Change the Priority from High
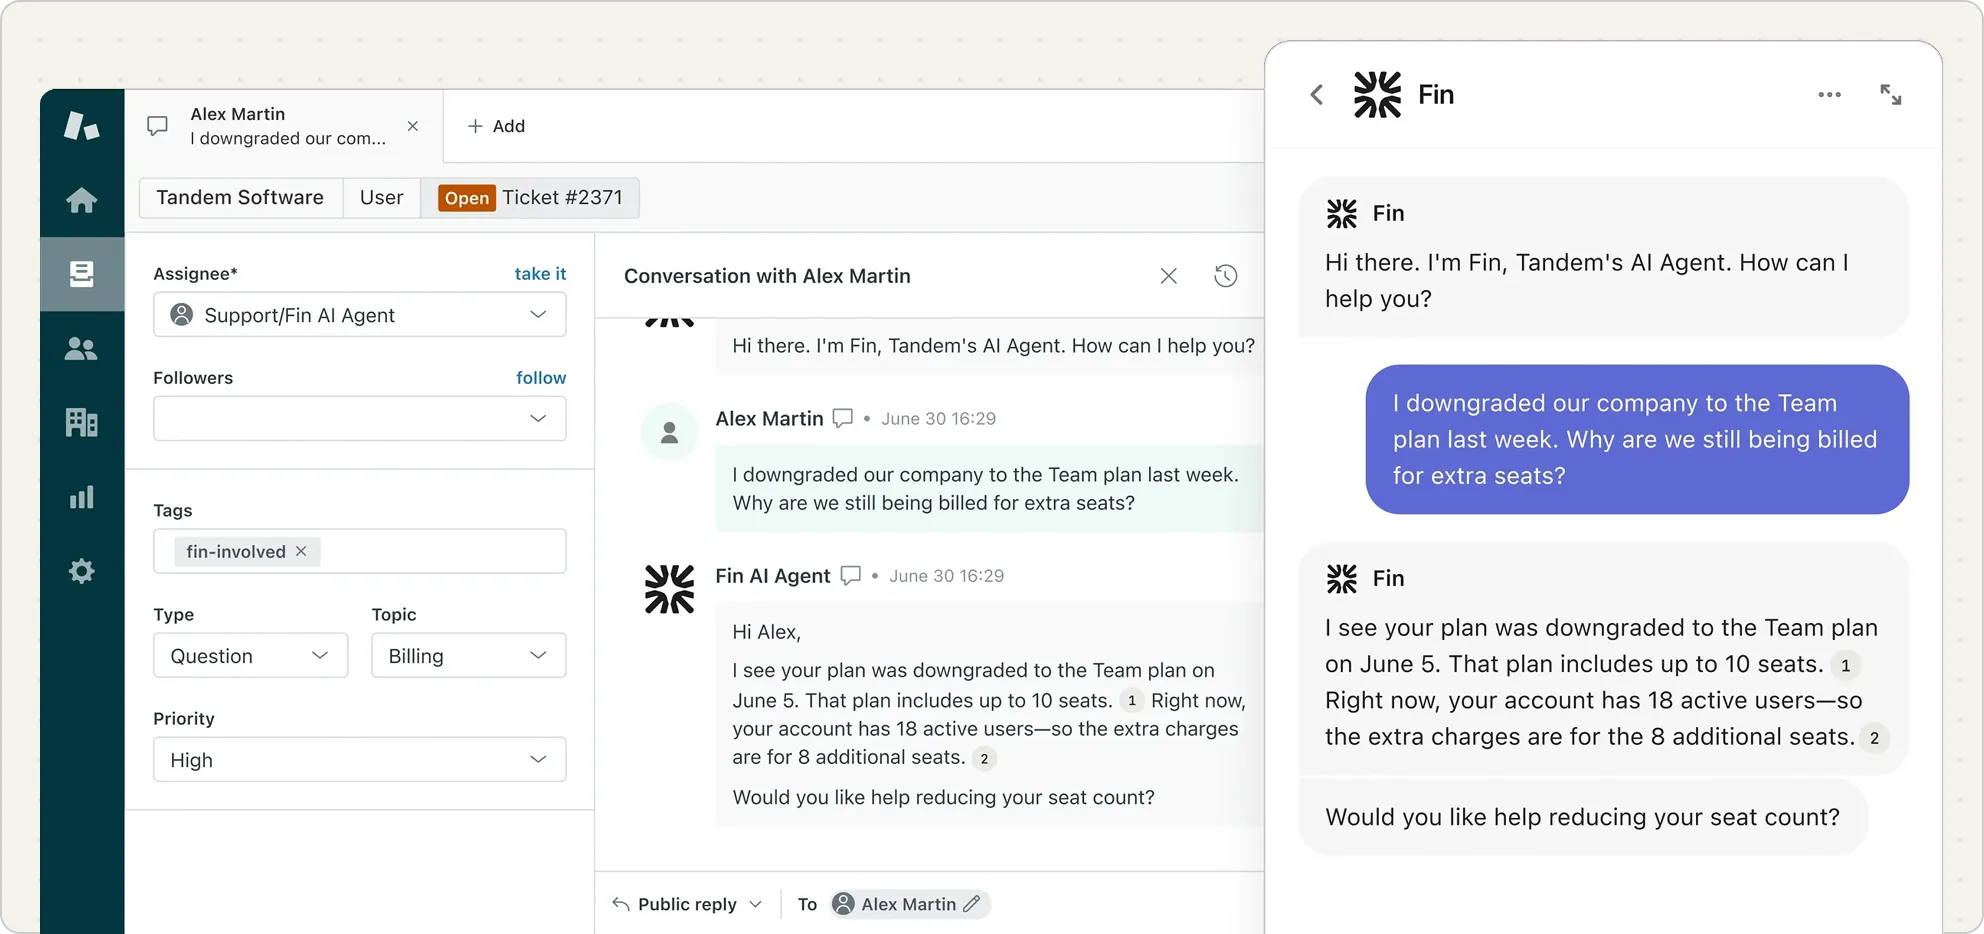The height and width of the screenshot is (934, 1984). (359, 759)
